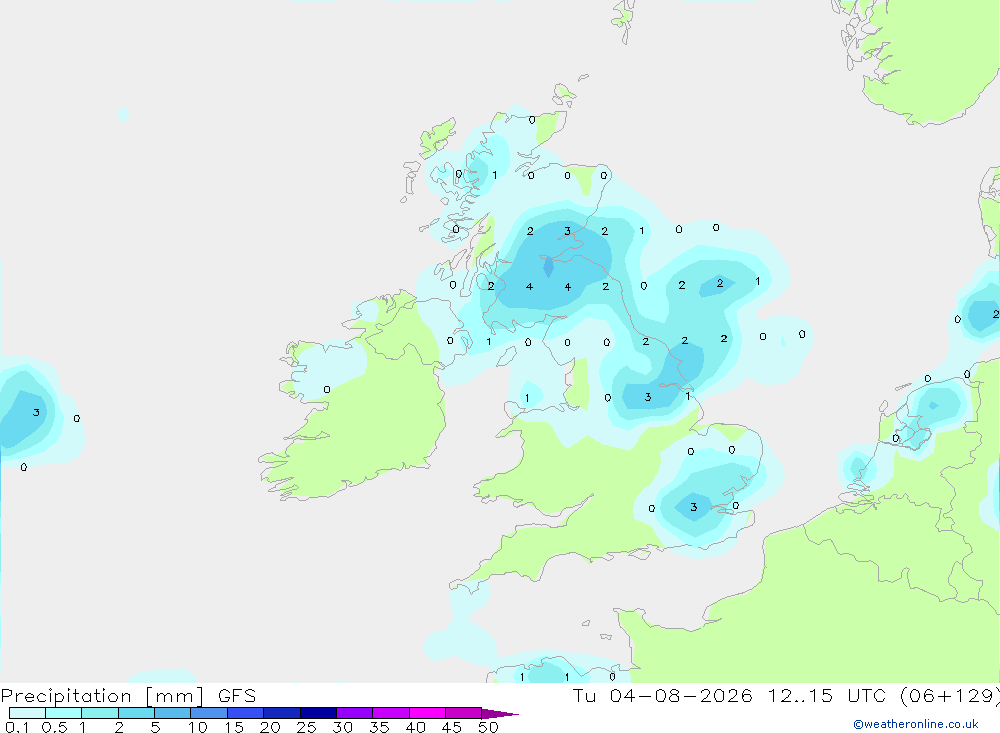This screenshot has height=733, width=1000.
Task: Click the 0.5–1 mm legend color swatch
Action: point(64,713)
